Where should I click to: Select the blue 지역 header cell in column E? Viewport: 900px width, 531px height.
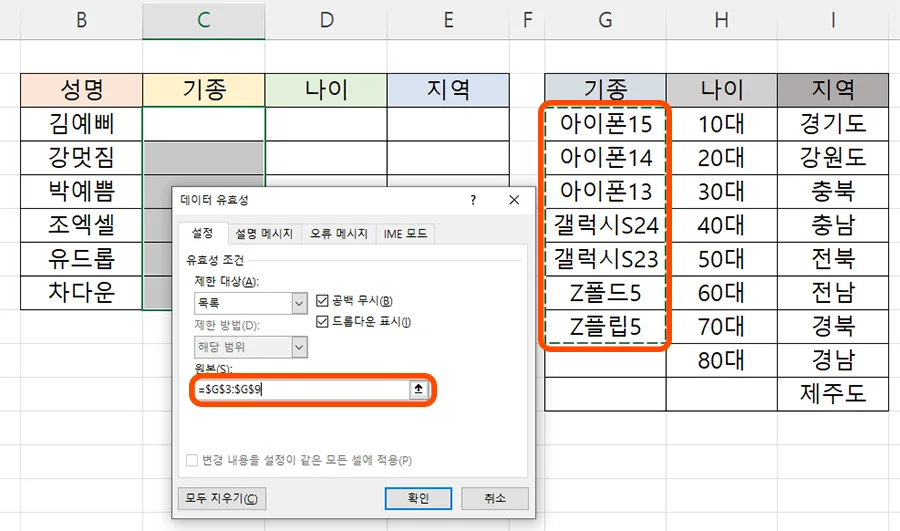tap(448, 90)
